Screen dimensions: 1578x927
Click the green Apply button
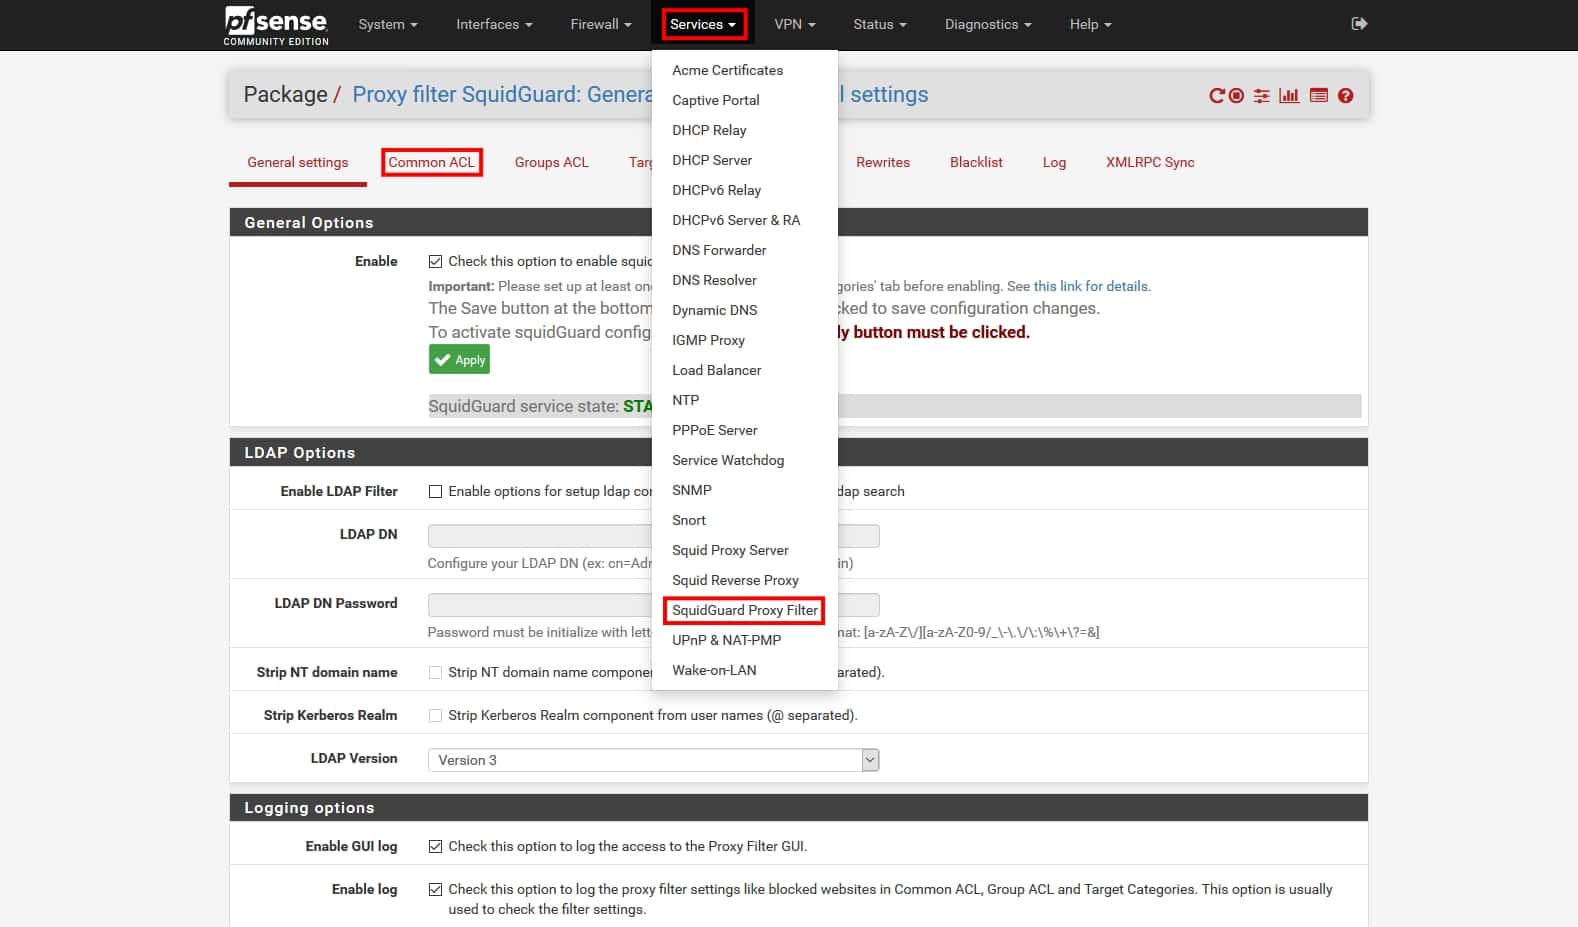tap(459, 360)
